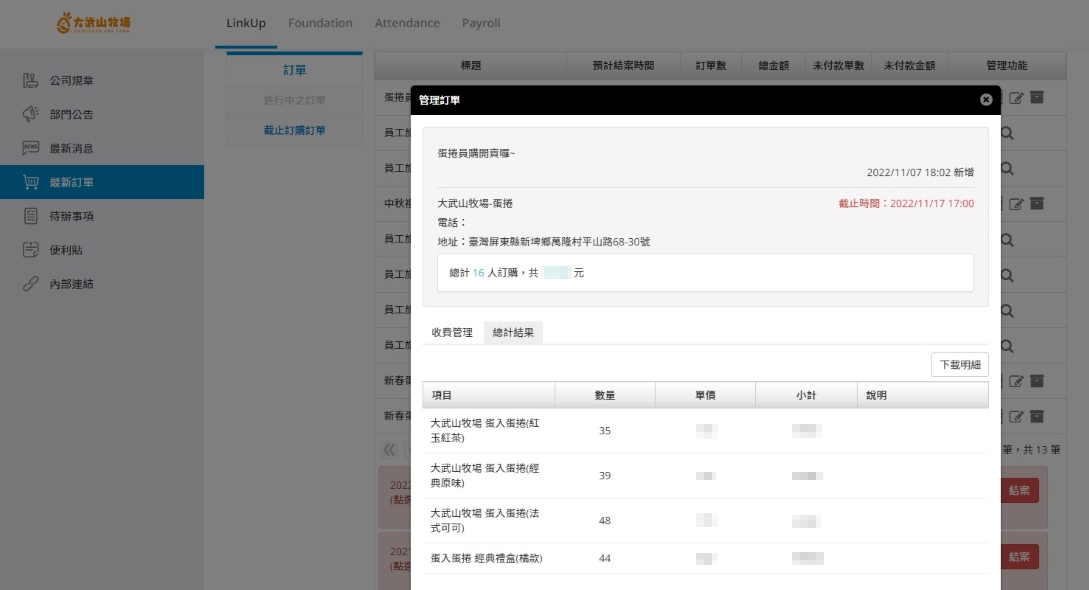Select 訂單 in the submenu
Viewport: 1089px width, 590px height.
point(294,70)
